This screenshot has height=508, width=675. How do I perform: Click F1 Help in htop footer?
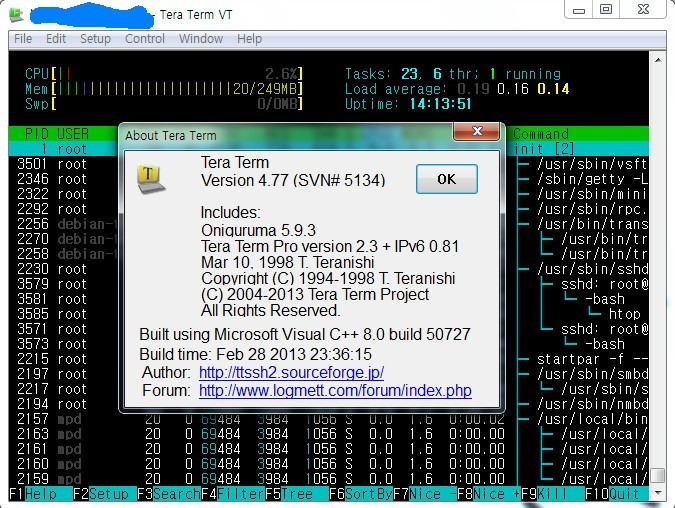pyautogui.click(x=40, y=494)
